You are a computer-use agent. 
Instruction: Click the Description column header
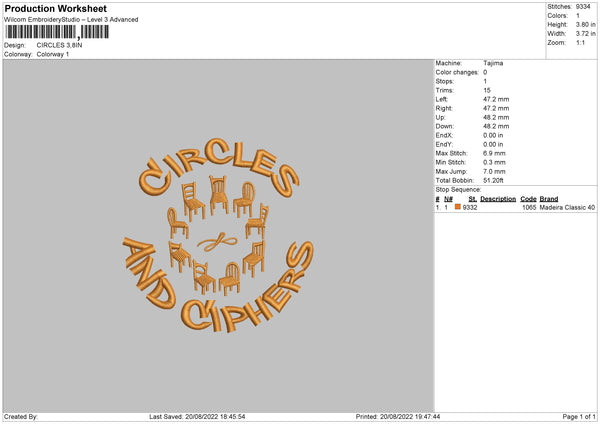pos(498,199)
